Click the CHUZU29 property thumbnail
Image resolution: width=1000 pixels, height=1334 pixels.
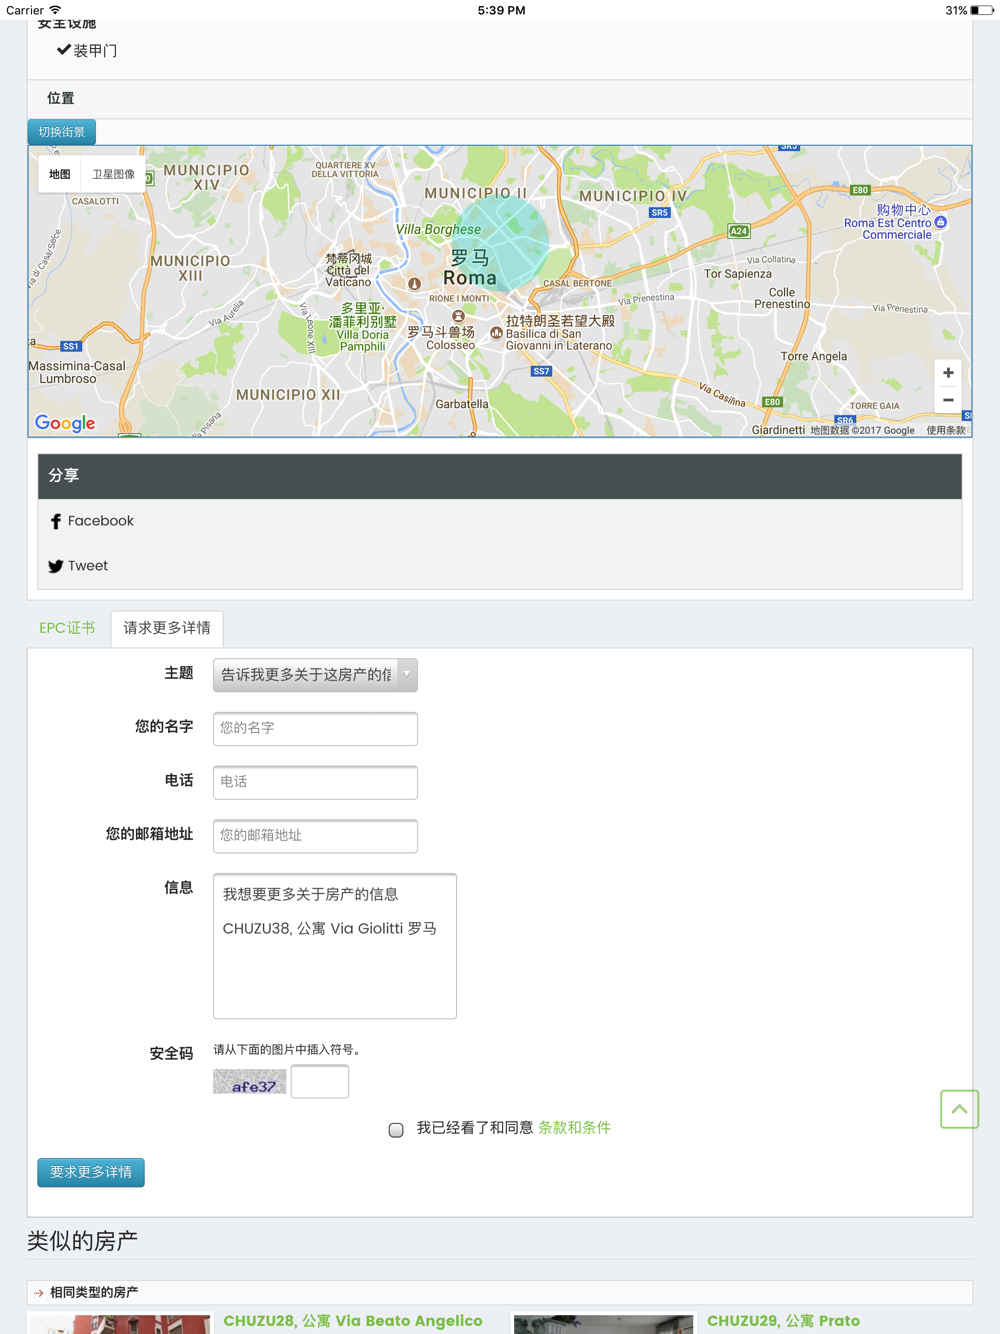[603, 1325]
